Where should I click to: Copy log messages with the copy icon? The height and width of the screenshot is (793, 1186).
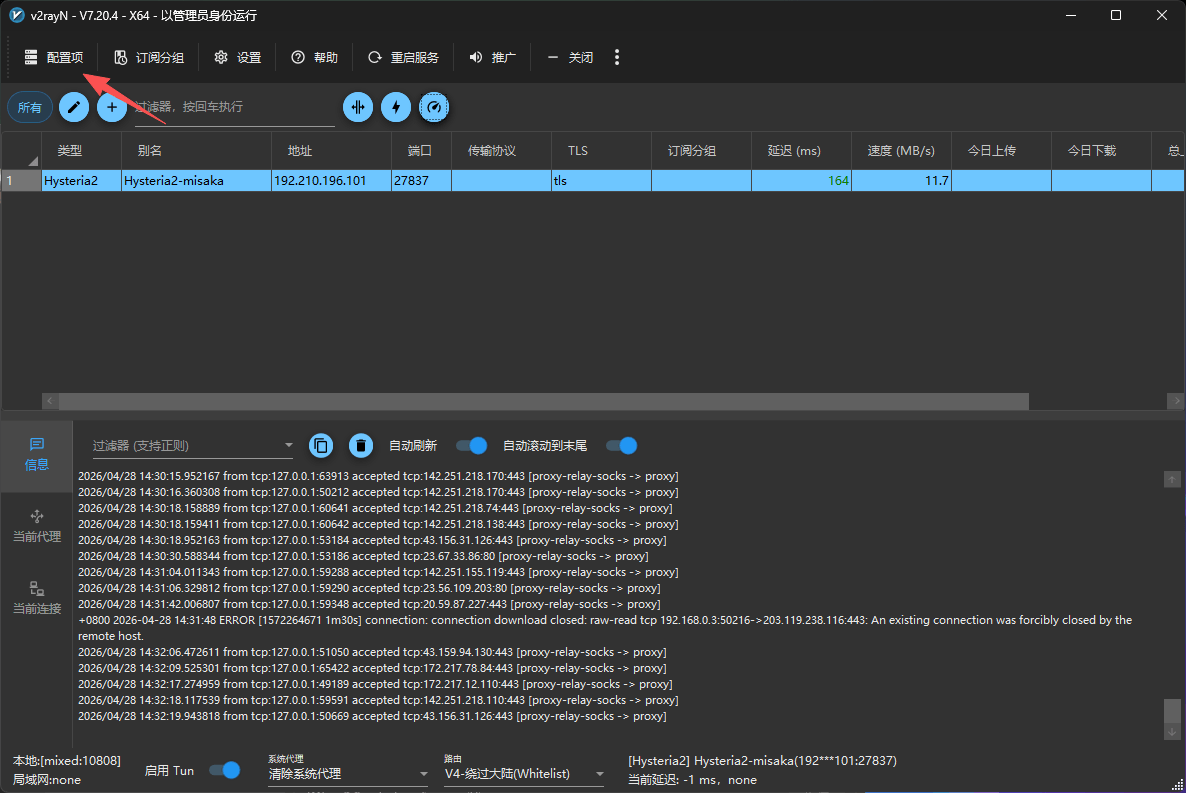[x=321, y=446]
